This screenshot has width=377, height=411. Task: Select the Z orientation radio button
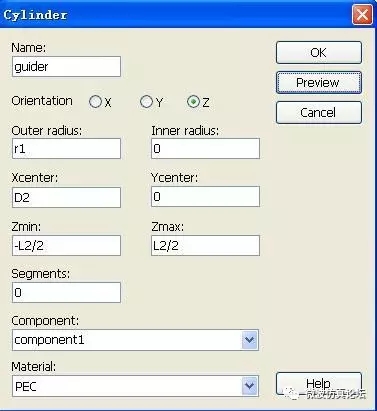point(193,102)
